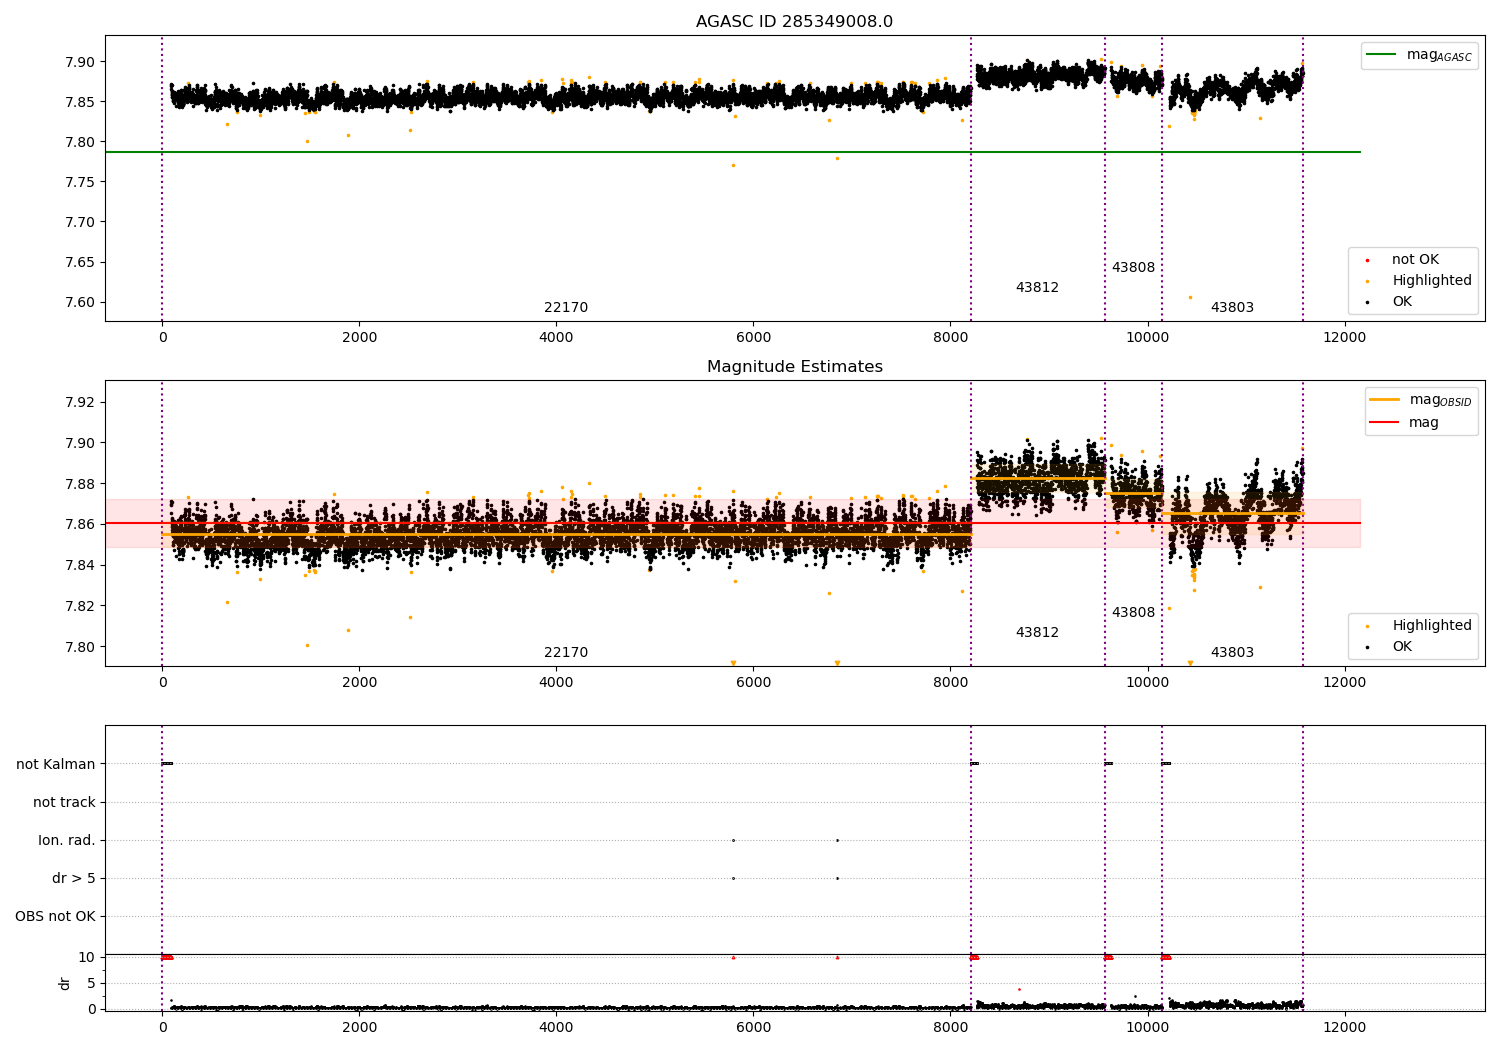1500x1050 pixels.
Task: Select the "not OK" legend entry
Action: (x=1415, y=260)
